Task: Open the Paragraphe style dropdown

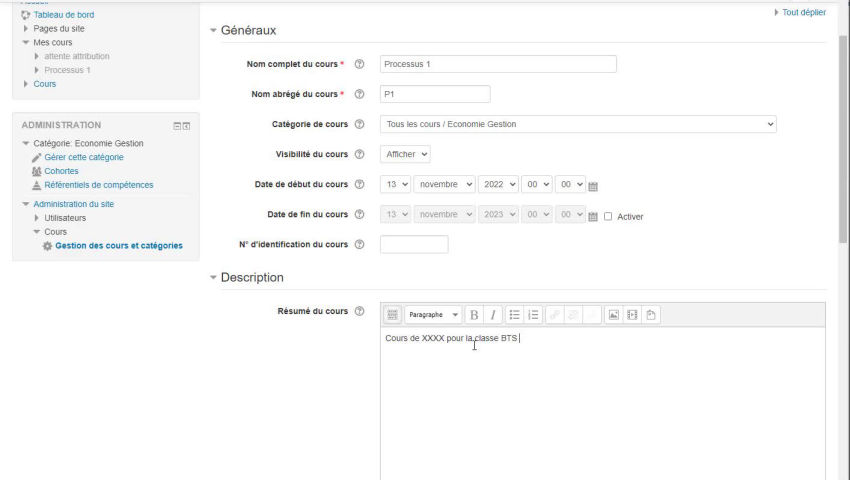Action: click(x=433, y=315)
